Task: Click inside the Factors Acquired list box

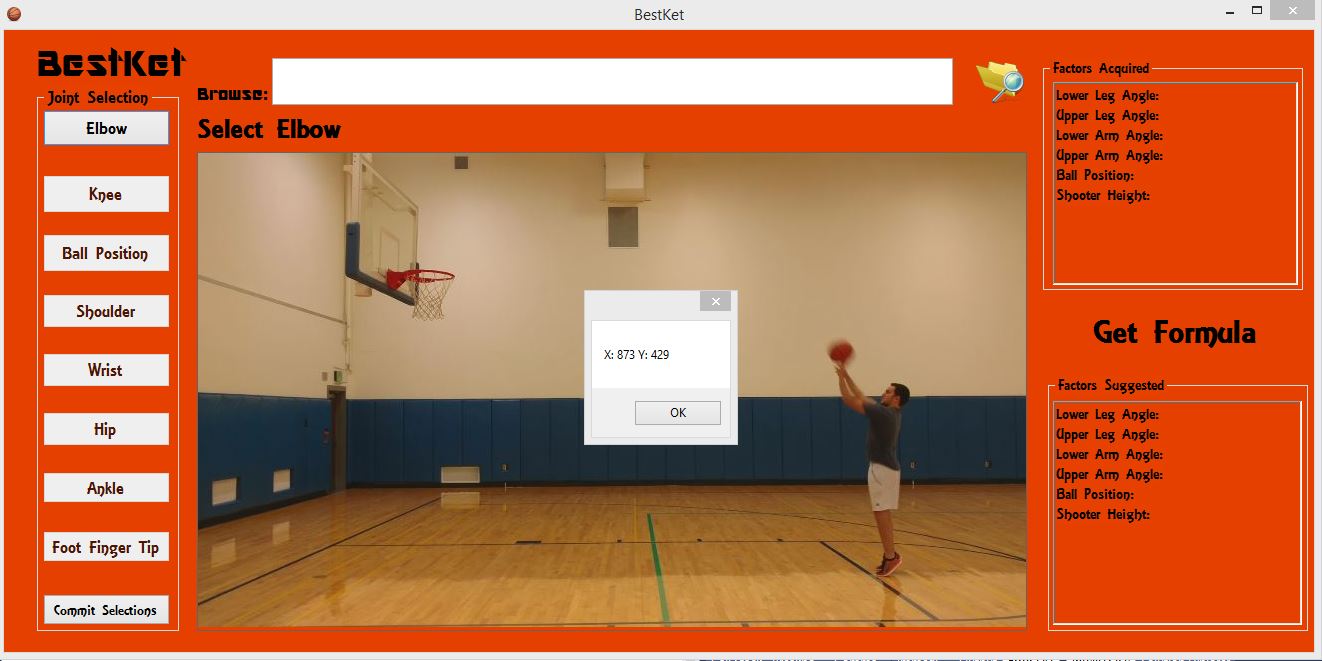Action: click(x=1176, y=183)
